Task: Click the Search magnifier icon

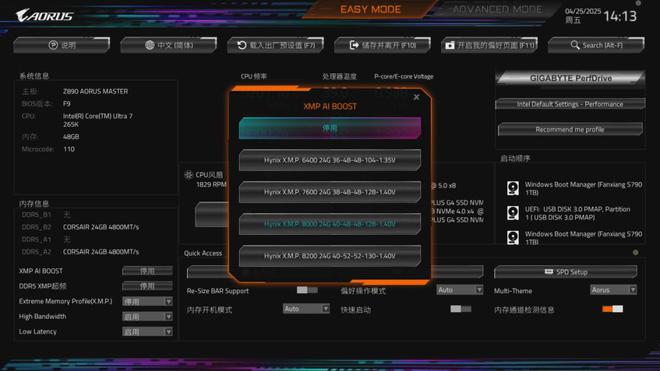Action: coord(575,45)
